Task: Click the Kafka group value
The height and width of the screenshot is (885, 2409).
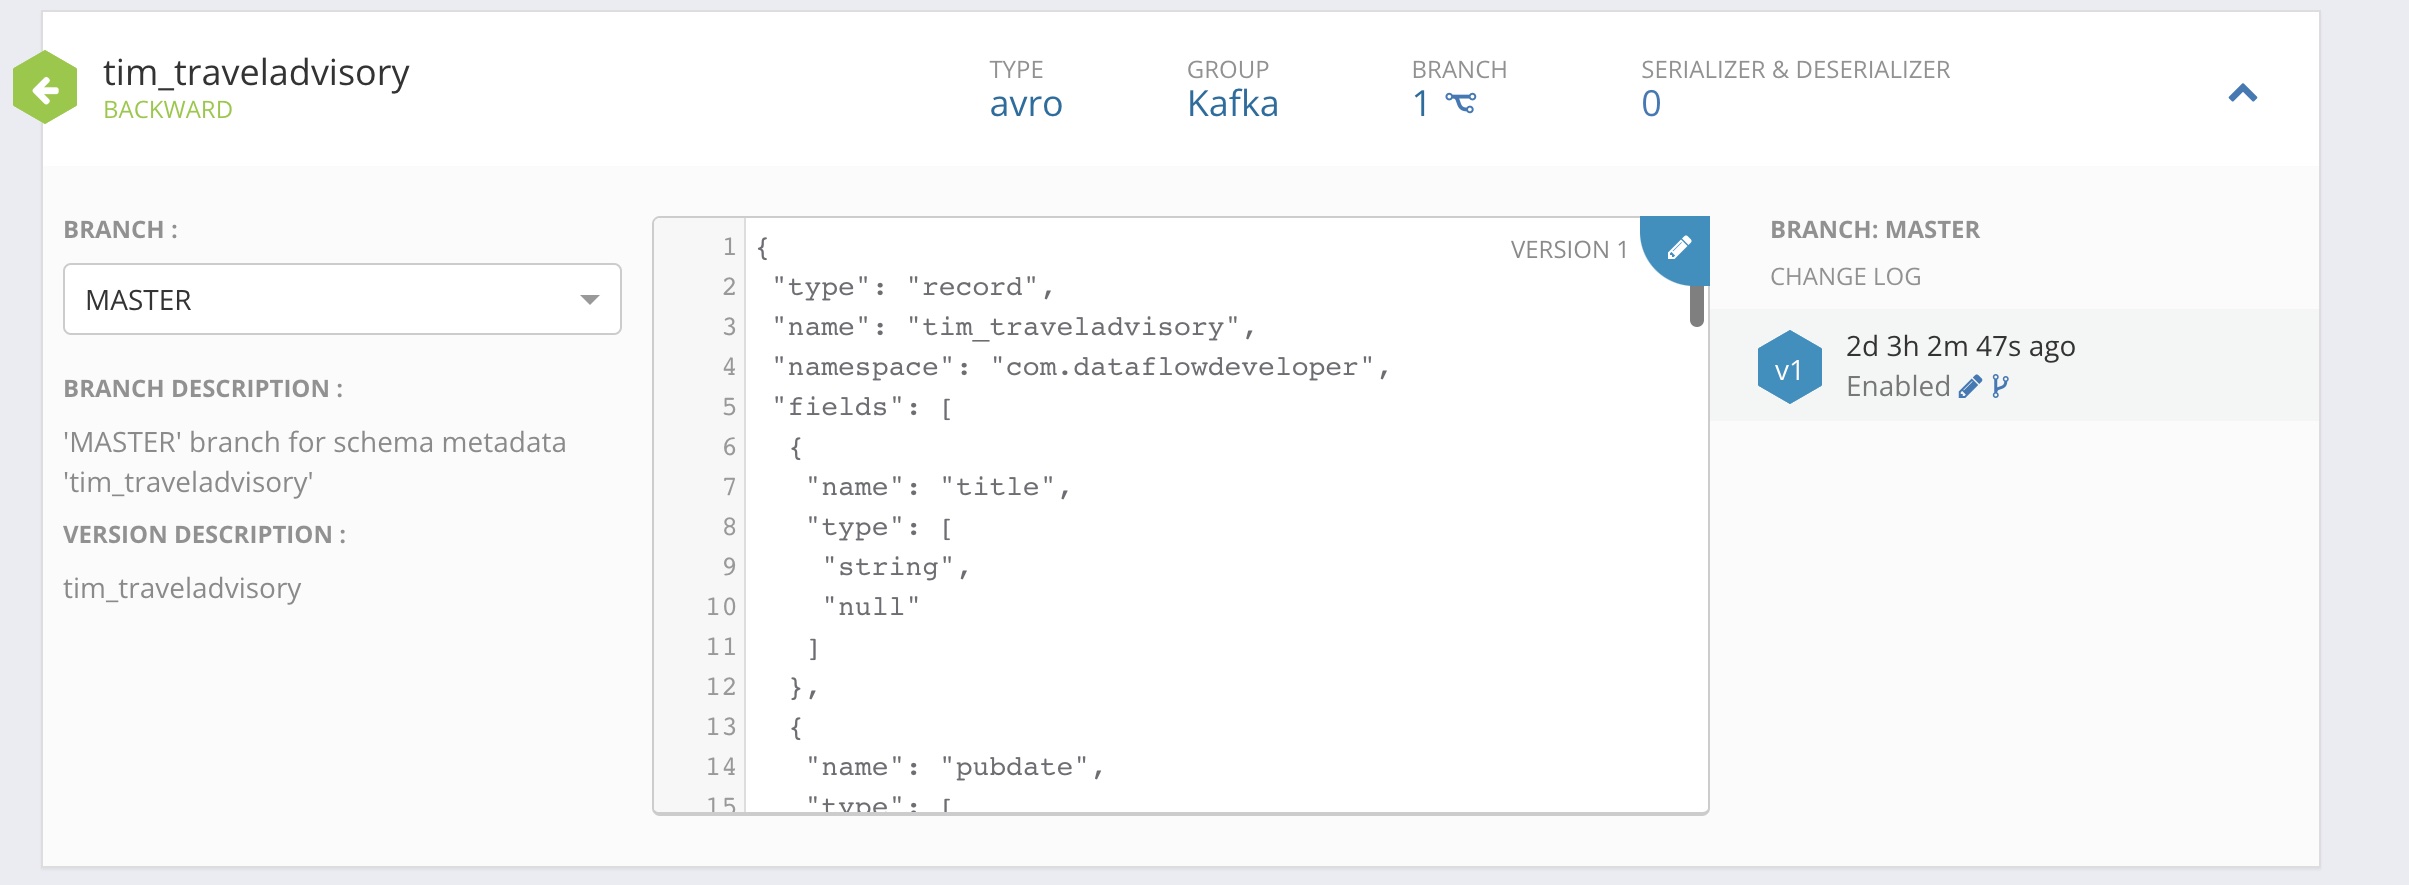Action: click(x=1232, y=104)
